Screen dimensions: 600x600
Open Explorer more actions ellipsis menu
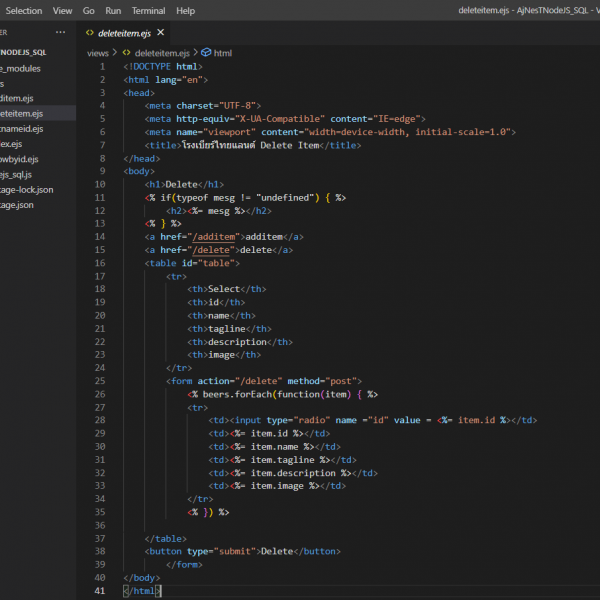[60, 32]
